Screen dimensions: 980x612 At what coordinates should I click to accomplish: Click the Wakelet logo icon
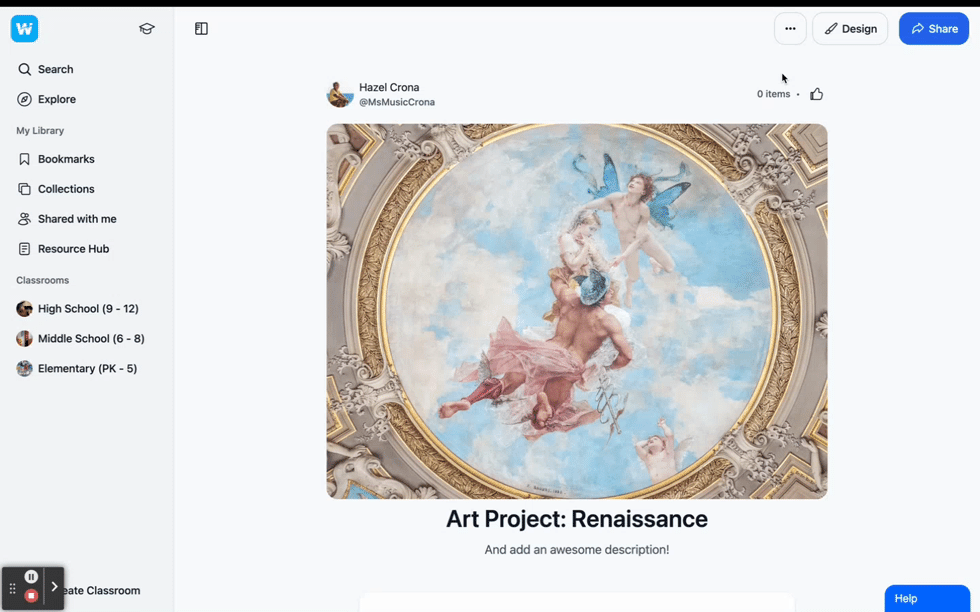(24, 29)
